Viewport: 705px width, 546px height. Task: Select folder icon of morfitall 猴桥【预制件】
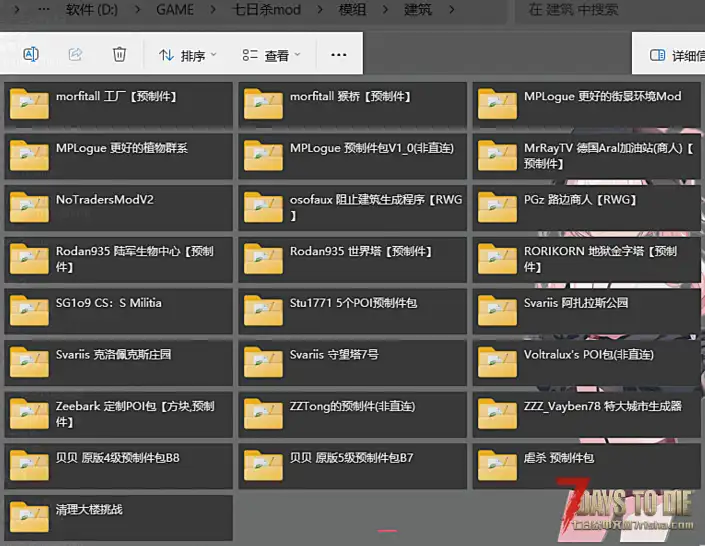point(263,104)
